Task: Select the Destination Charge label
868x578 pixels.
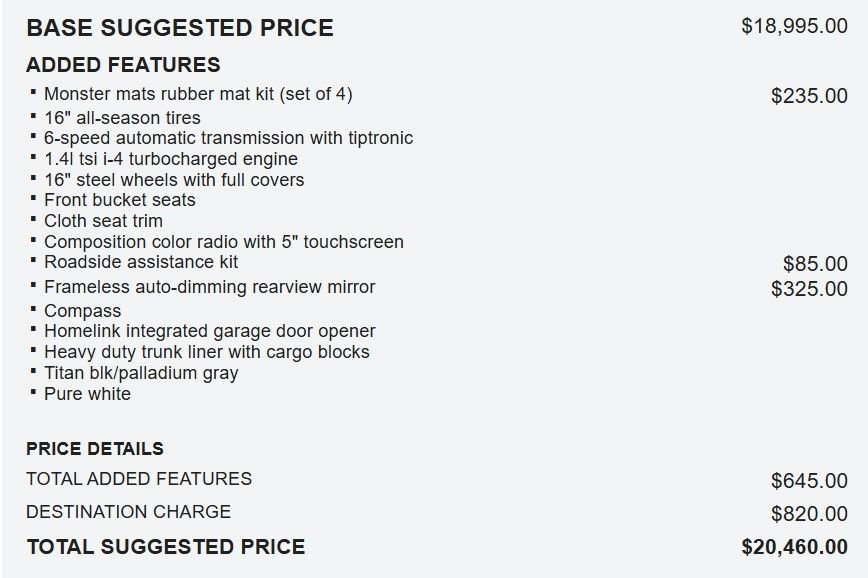Action: tap(128, 512)
